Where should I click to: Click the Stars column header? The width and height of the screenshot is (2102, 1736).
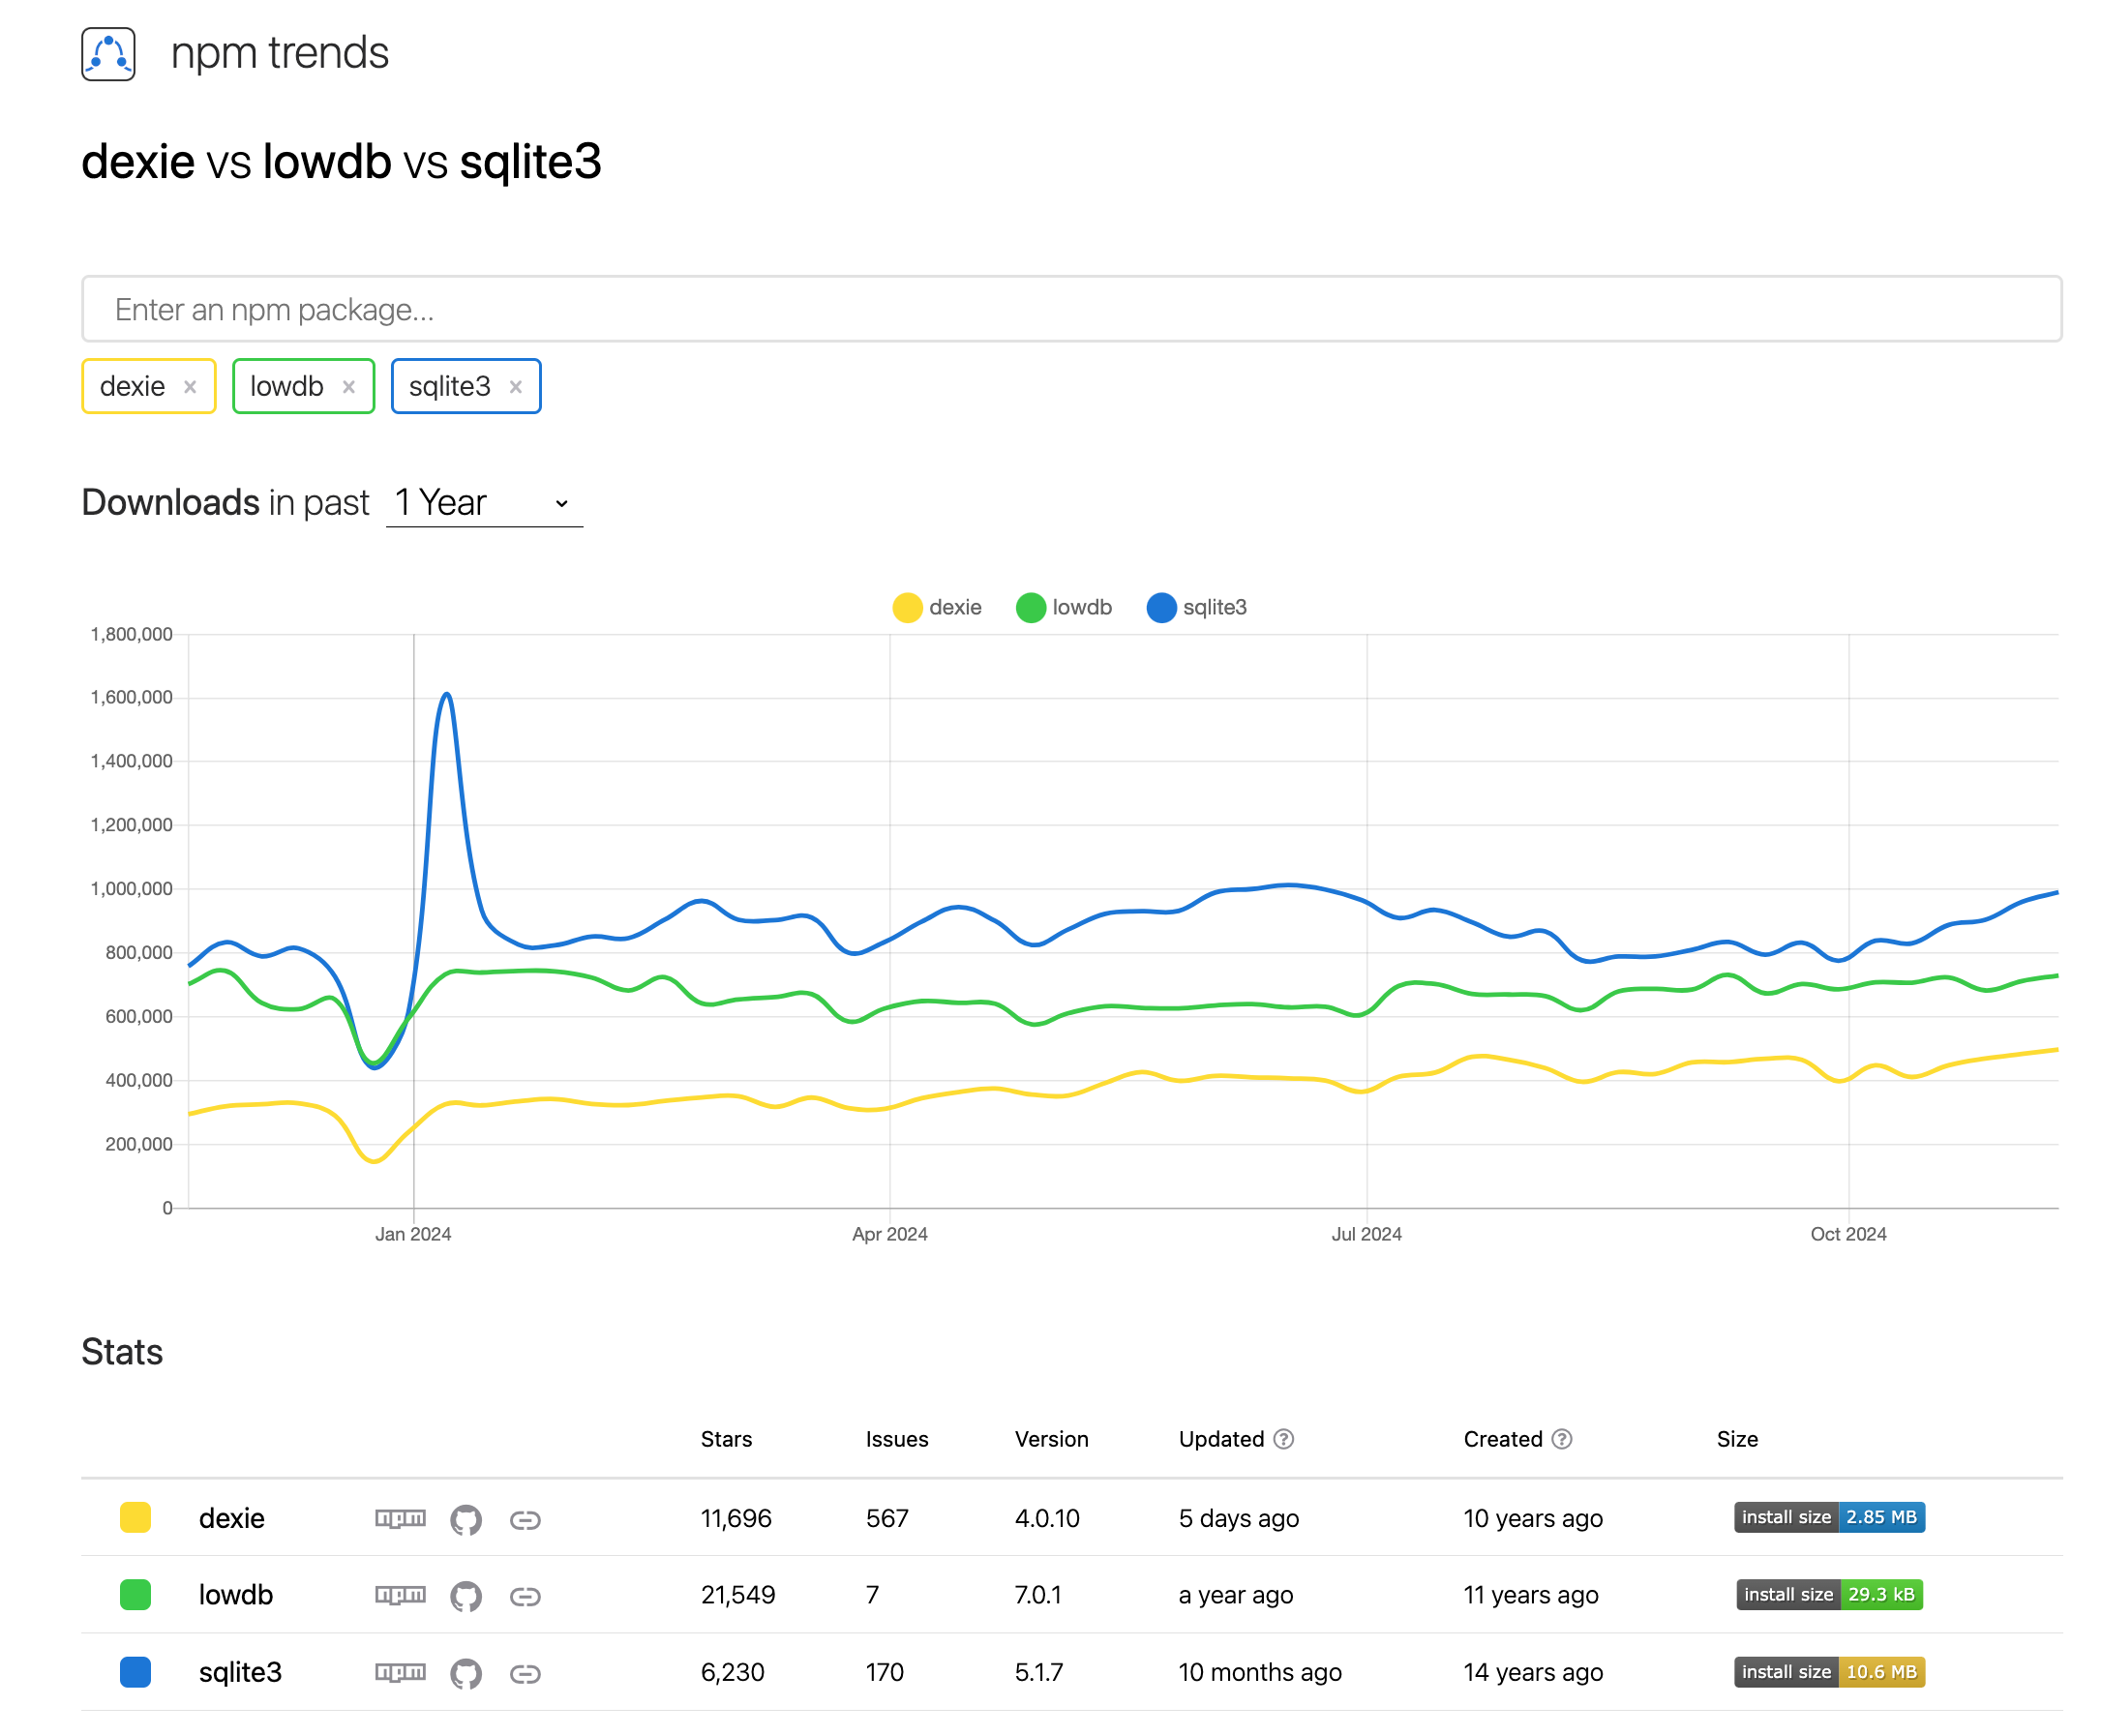(726, 1439)
